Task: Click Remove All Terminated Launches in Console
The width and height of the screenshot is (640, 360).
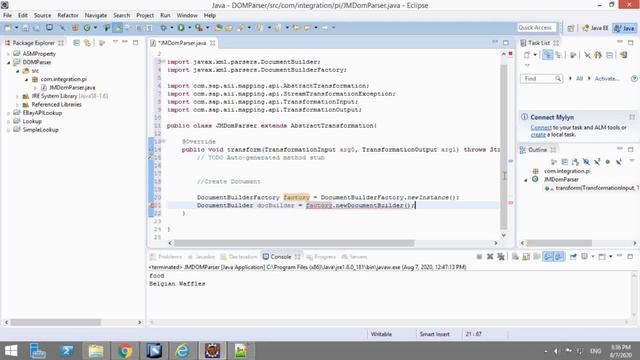Action: pos(501,257)
